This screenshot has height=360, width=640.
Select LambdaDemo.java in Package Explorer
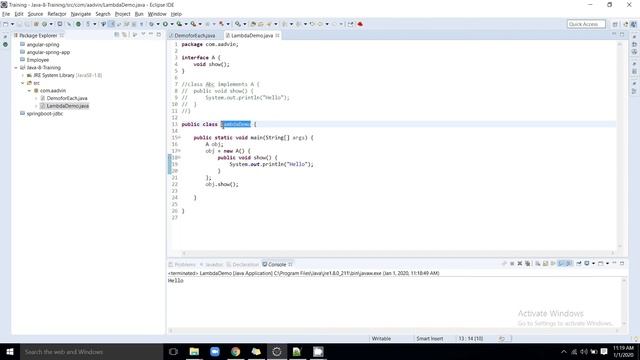[x=67, y=106]
